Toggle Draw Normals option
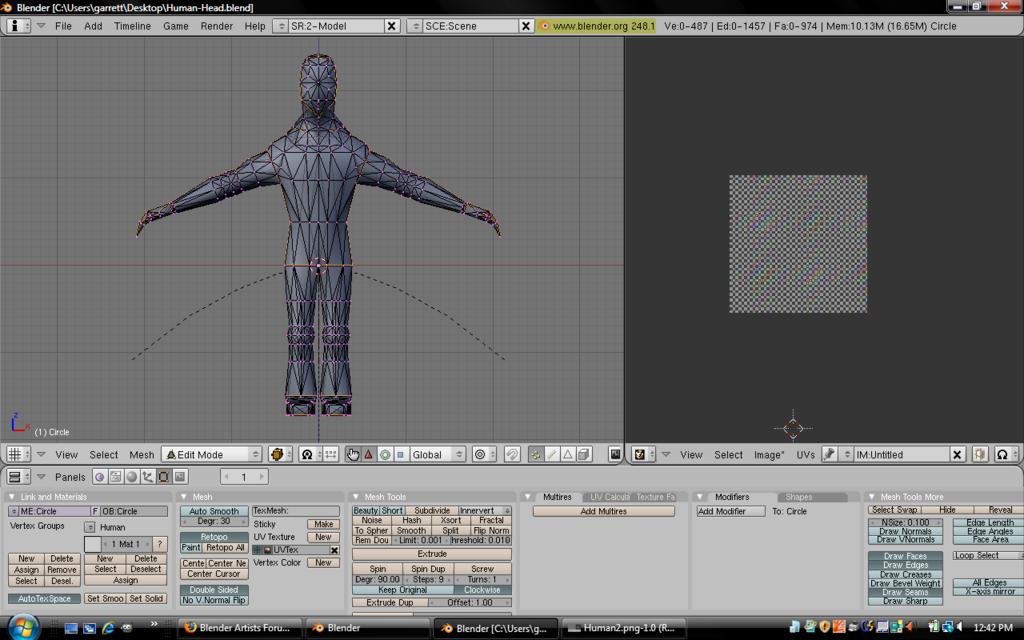The image size is (1024, 640). tap(904, 531)
